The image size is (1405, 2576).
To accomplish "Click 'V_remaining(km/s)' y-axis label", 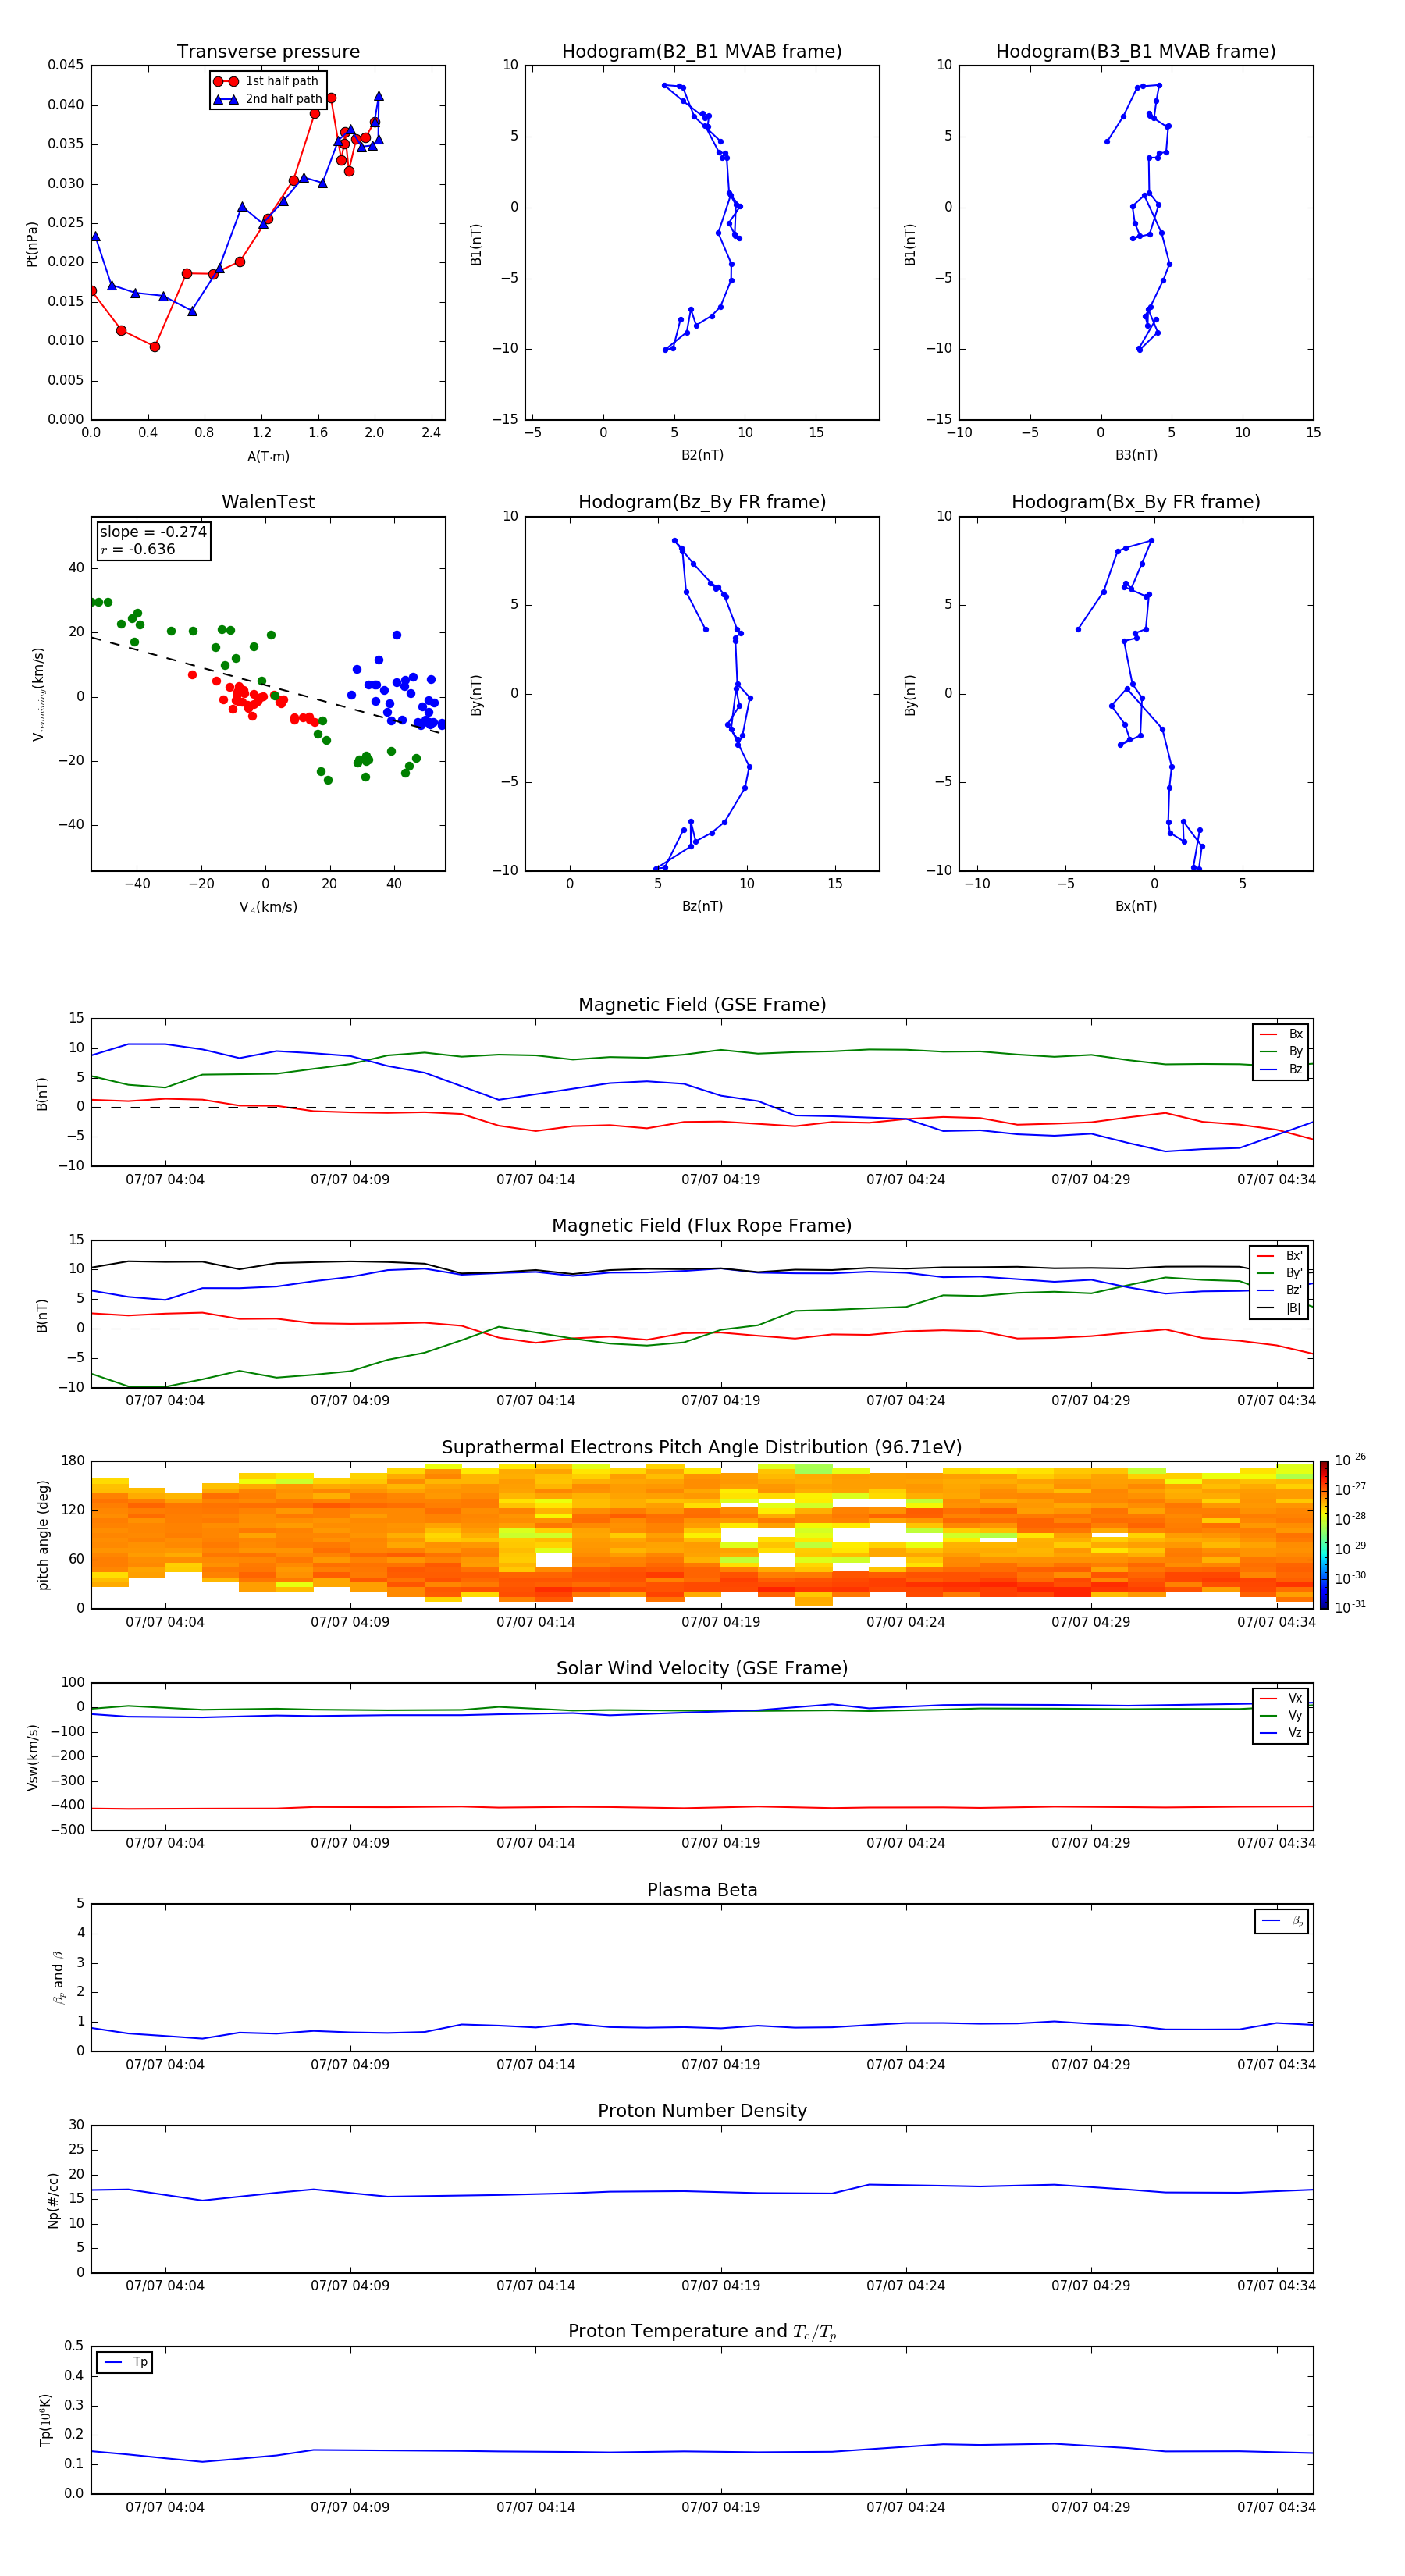I will 38,694.
